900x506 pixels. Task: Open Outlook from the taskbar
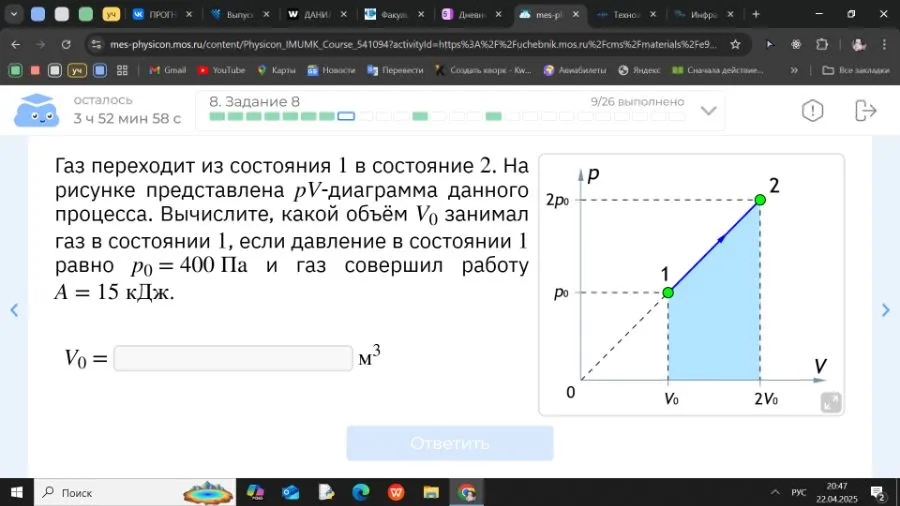(290, 492)
